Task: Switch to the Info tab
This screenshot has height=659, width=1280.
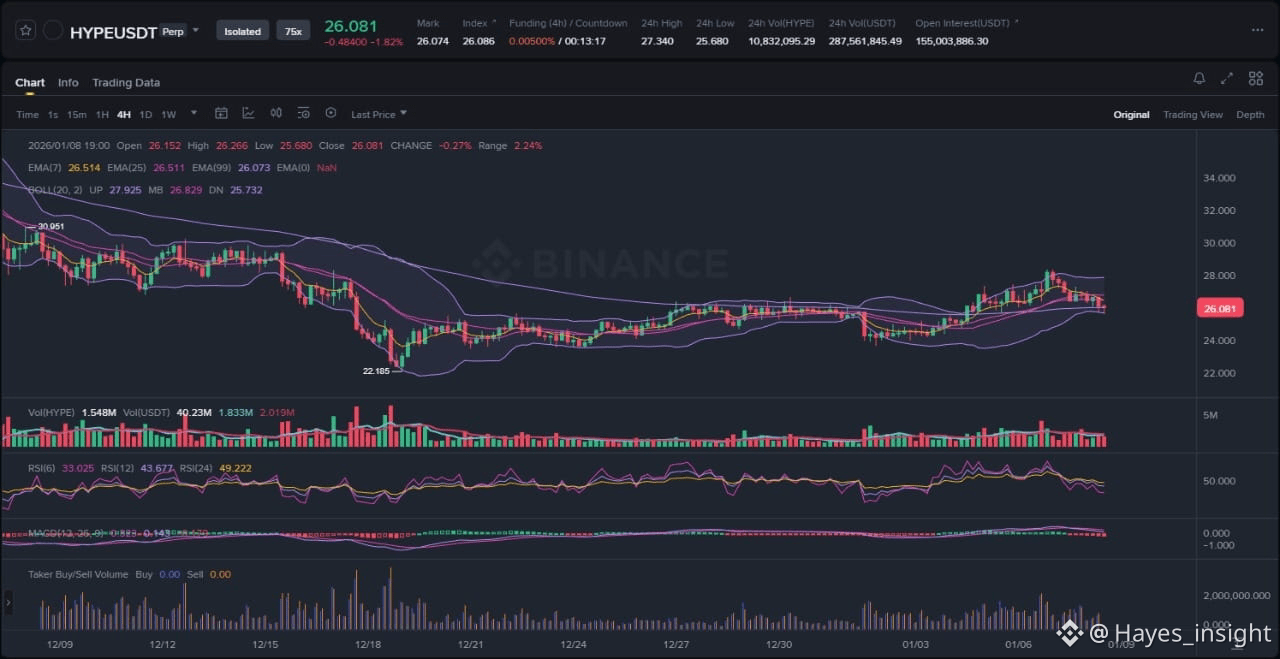Action: [x=68, y=83]
